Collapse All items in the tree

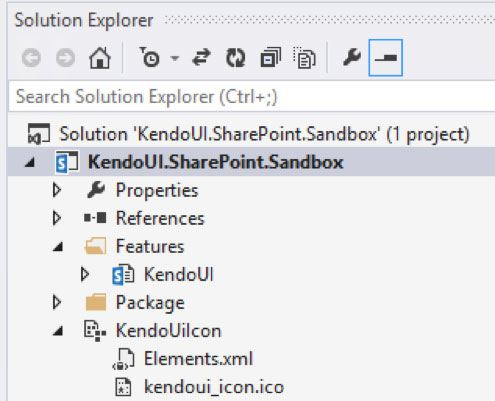pos(270,58)
